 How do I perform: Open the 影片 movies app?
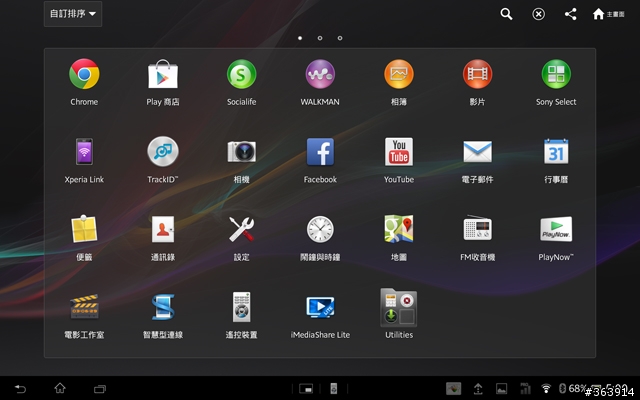coord(477,74)
